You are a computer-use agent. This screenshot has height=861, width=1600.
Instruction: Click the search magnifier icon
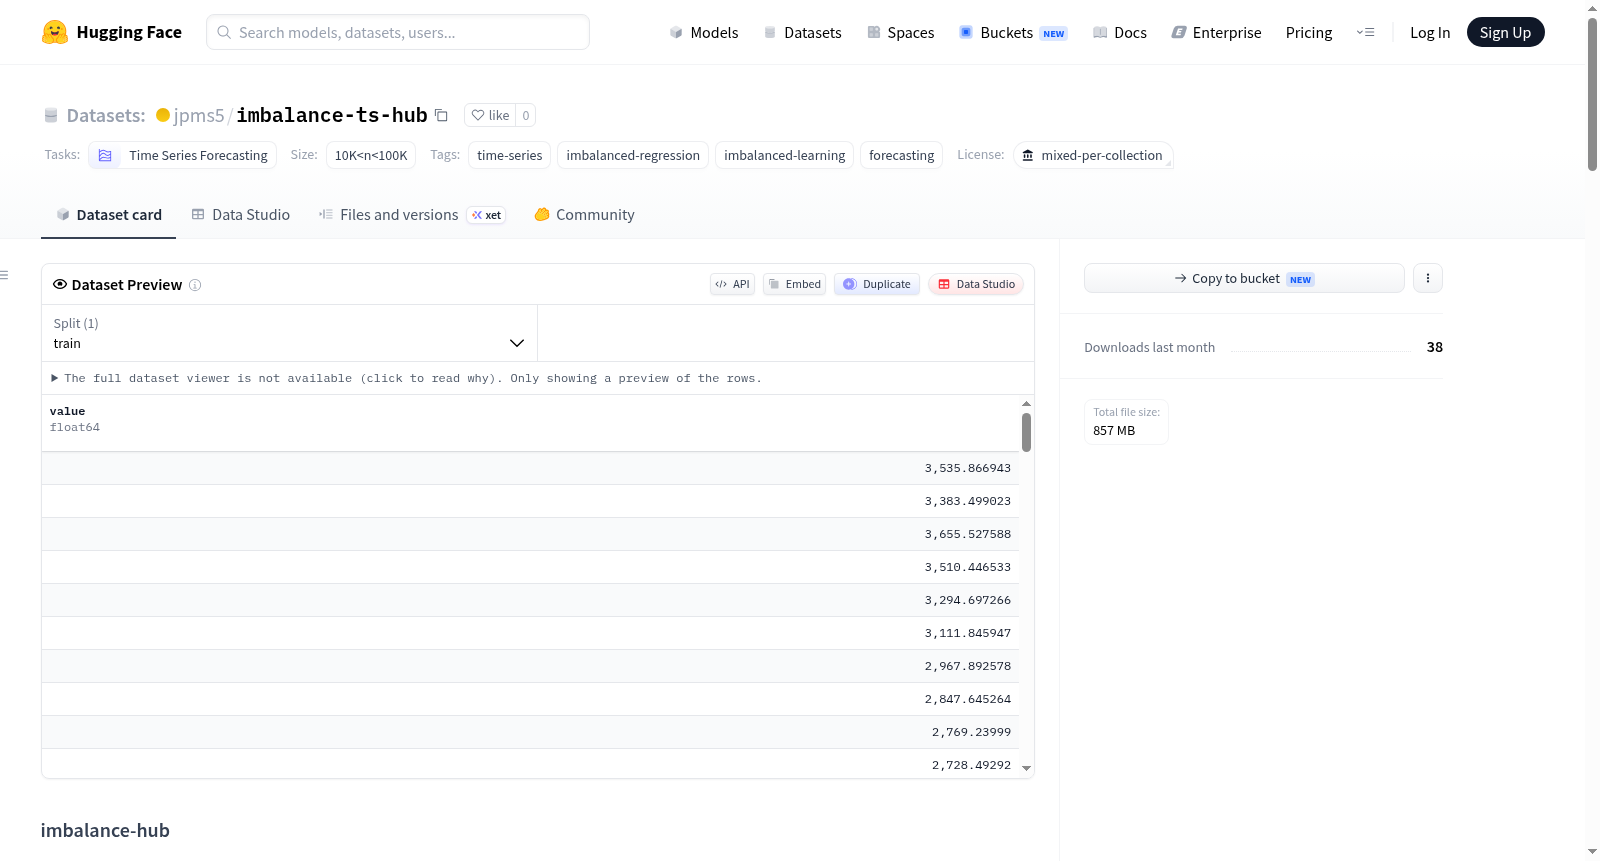(224, 32)
